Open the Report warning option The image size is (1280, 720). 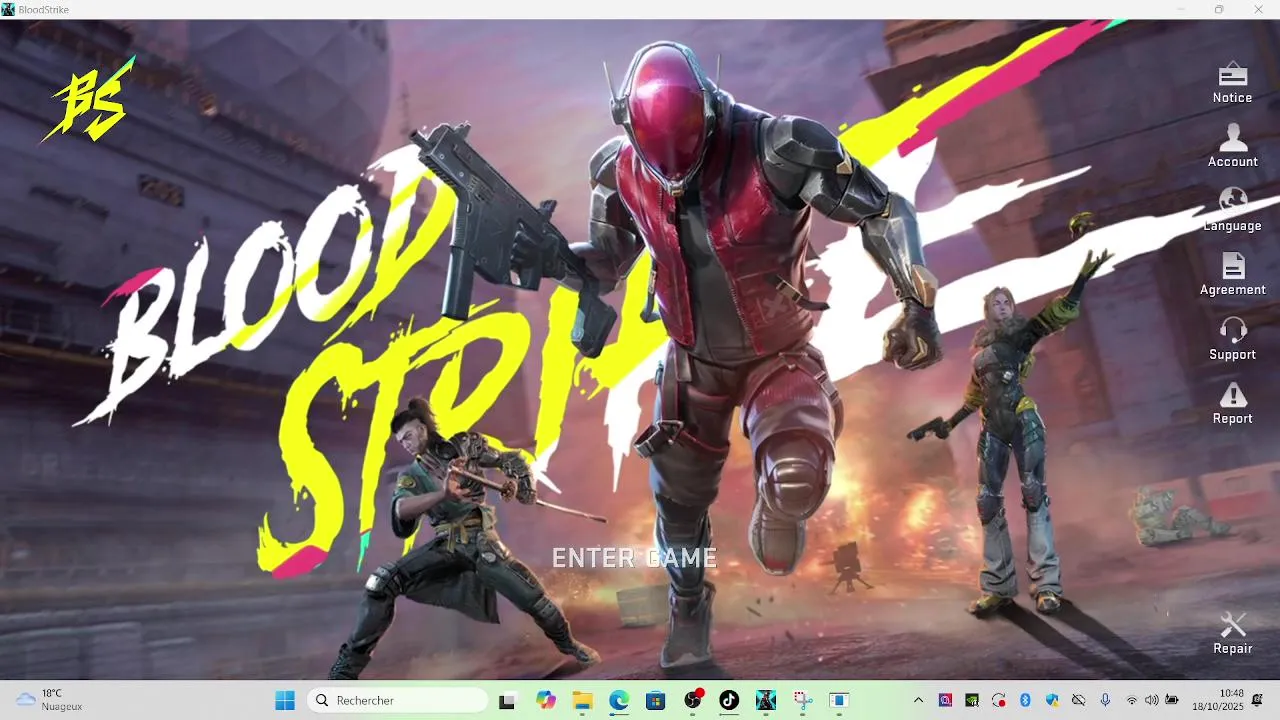pyautogui.click(x=1232, y=404)
